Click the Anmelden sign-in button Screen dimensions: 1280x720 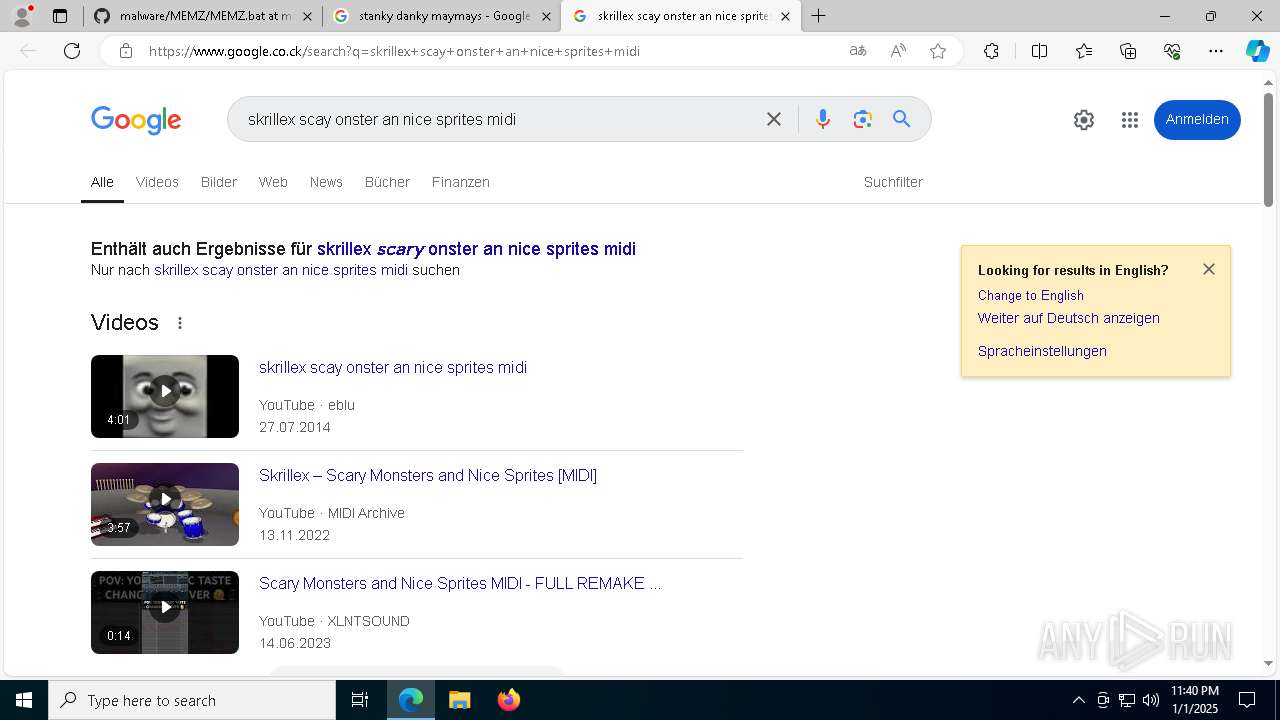1197,120
